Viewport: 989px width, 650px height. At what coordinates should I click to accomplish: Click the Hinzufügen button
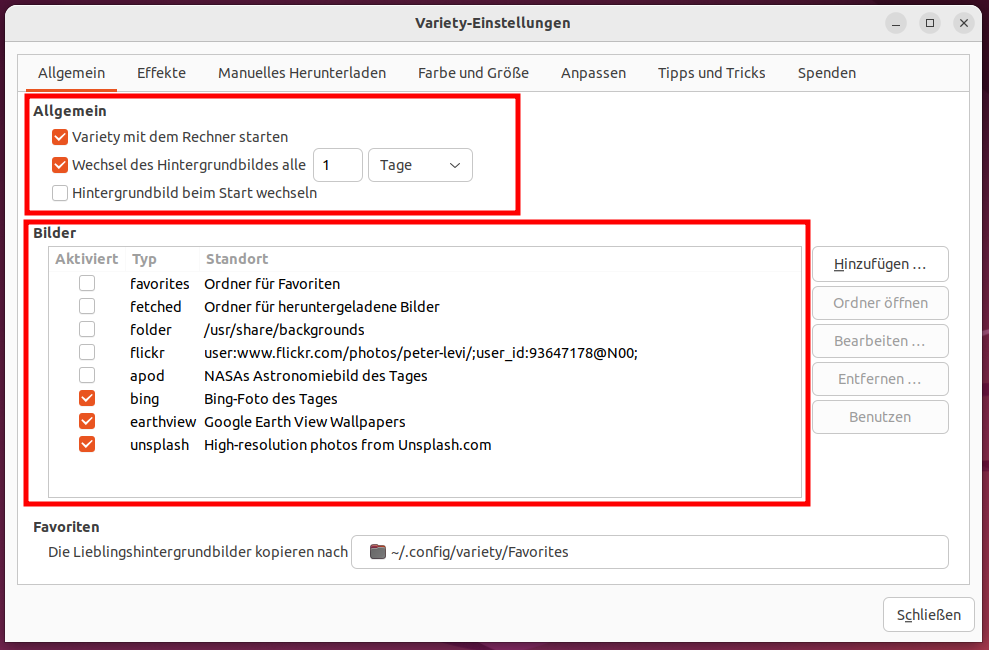coord(880,264)
